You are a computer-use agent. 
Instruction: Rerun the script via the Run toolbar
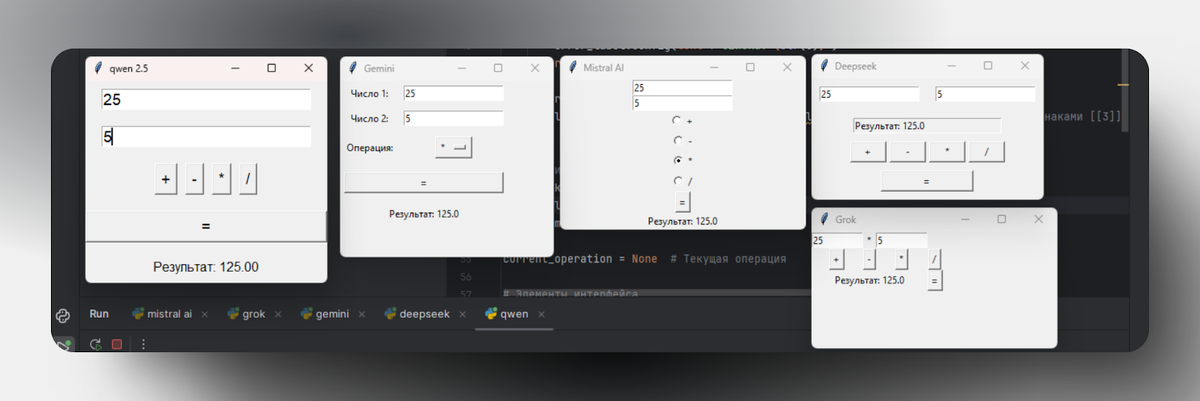click(96, 344)
